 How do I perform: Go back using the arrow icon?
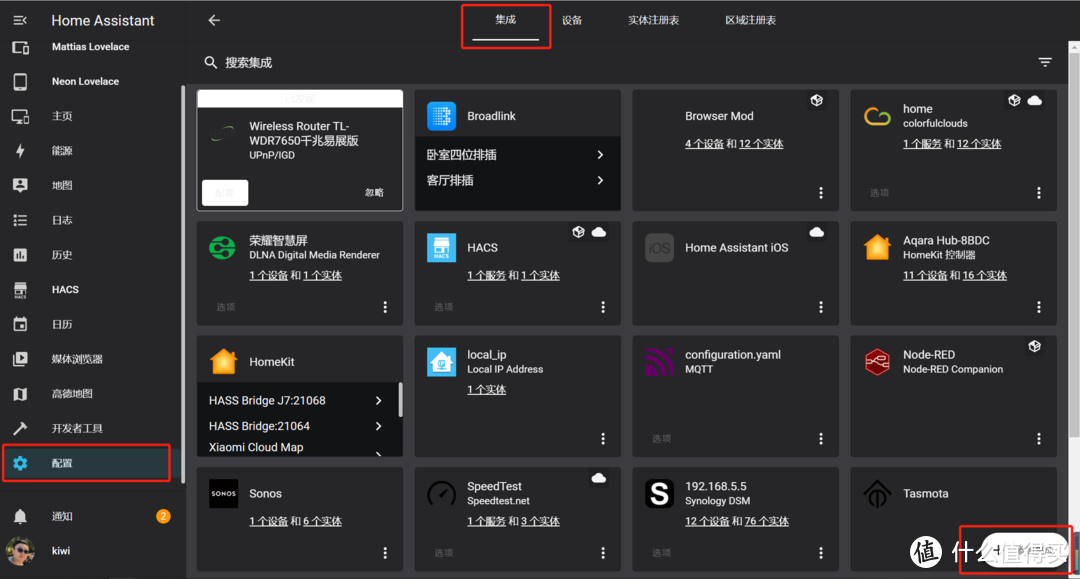coord(214,21)
